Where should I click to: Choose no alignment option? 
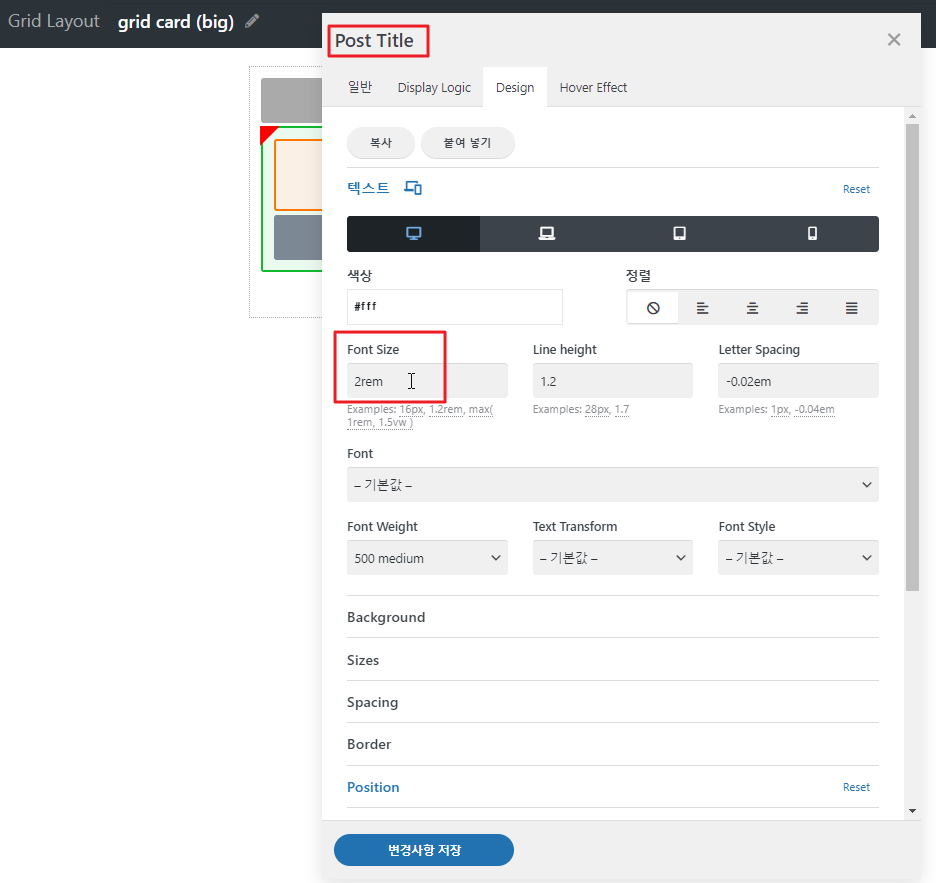[x=653, y=307]
